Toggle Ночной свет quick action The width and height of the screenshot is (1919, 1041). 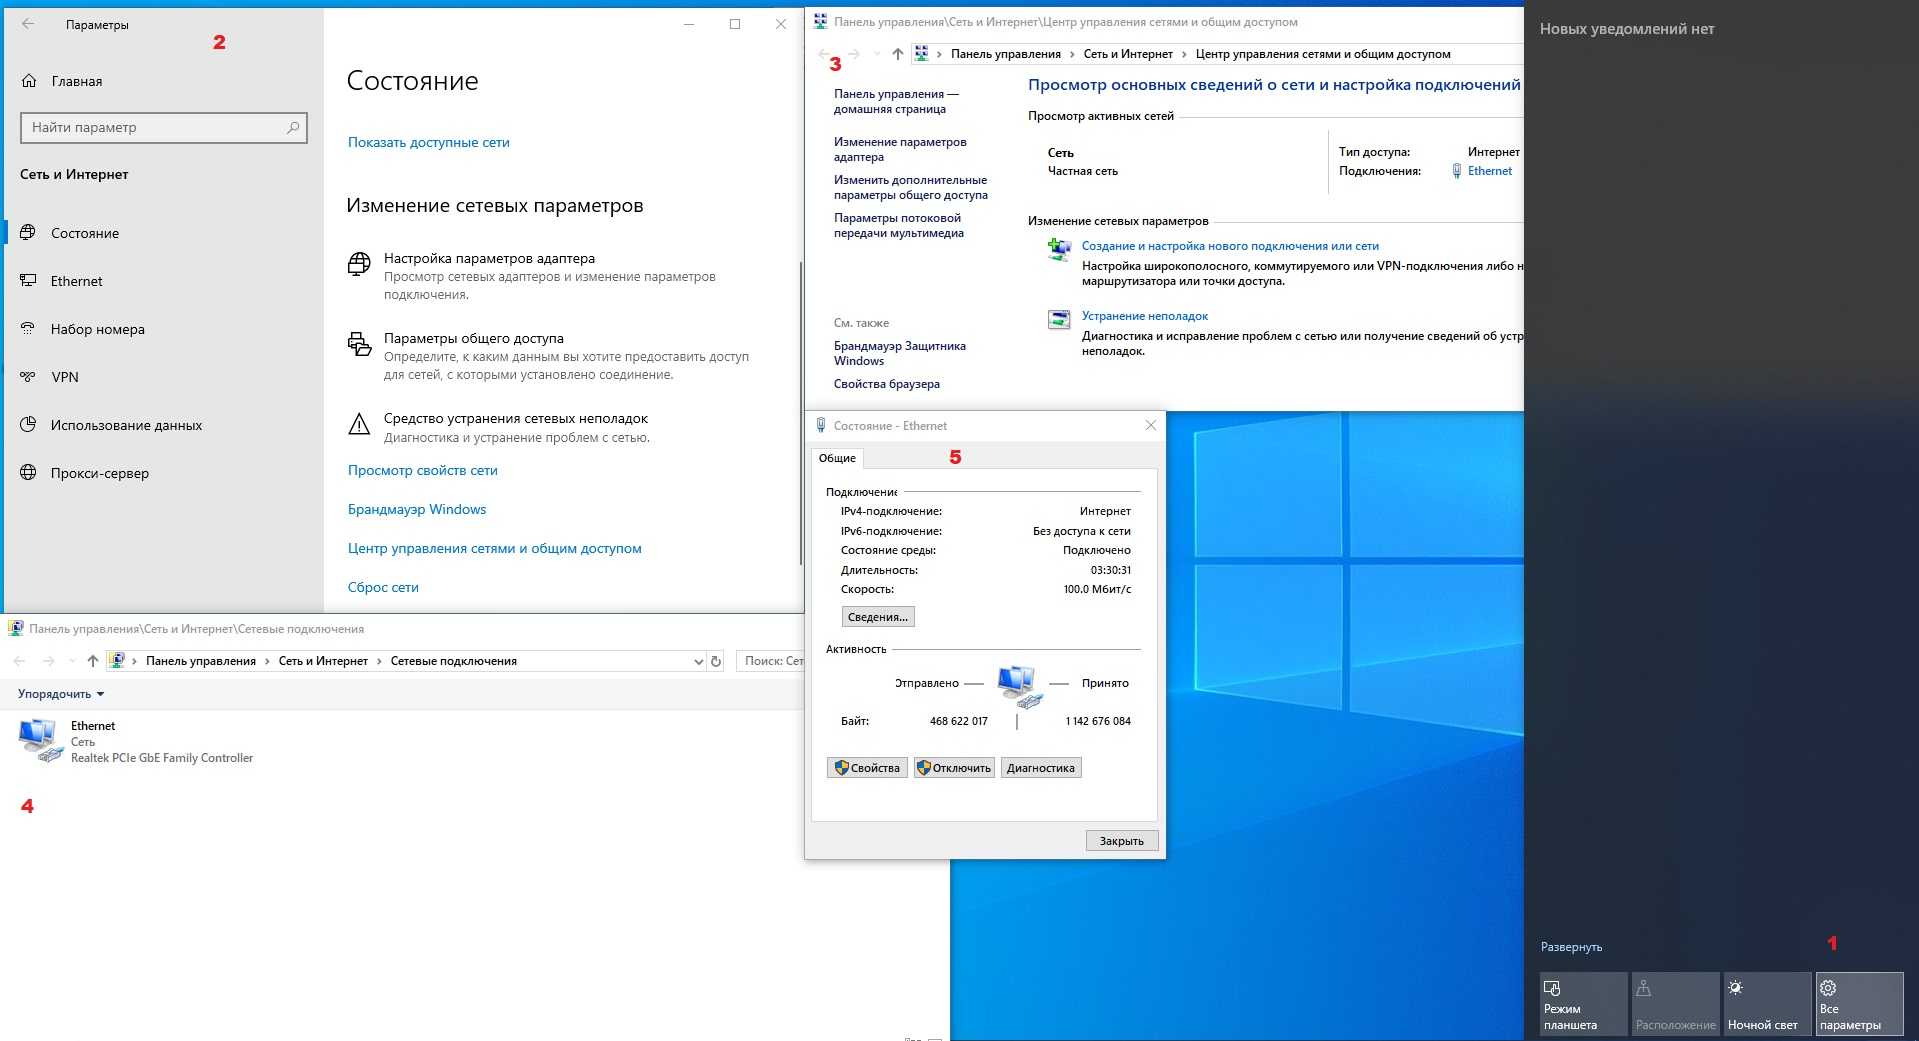click(1765, 1004)
